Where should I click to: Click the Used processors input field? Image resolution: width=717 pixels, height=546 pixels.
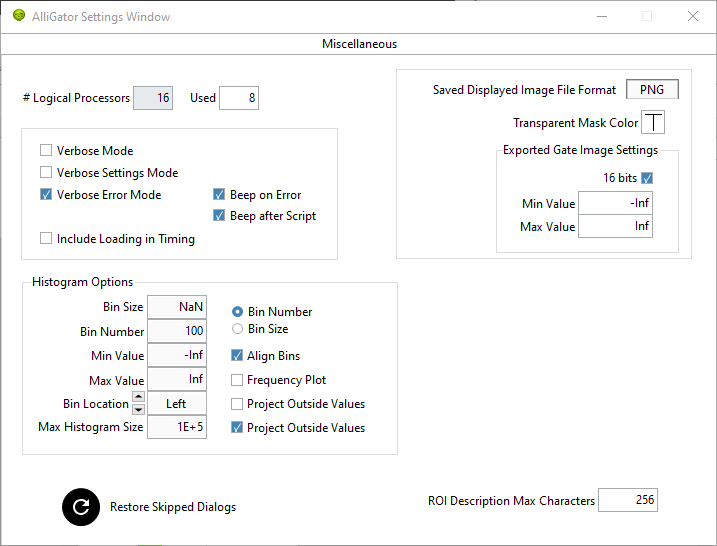pos(239,98)
